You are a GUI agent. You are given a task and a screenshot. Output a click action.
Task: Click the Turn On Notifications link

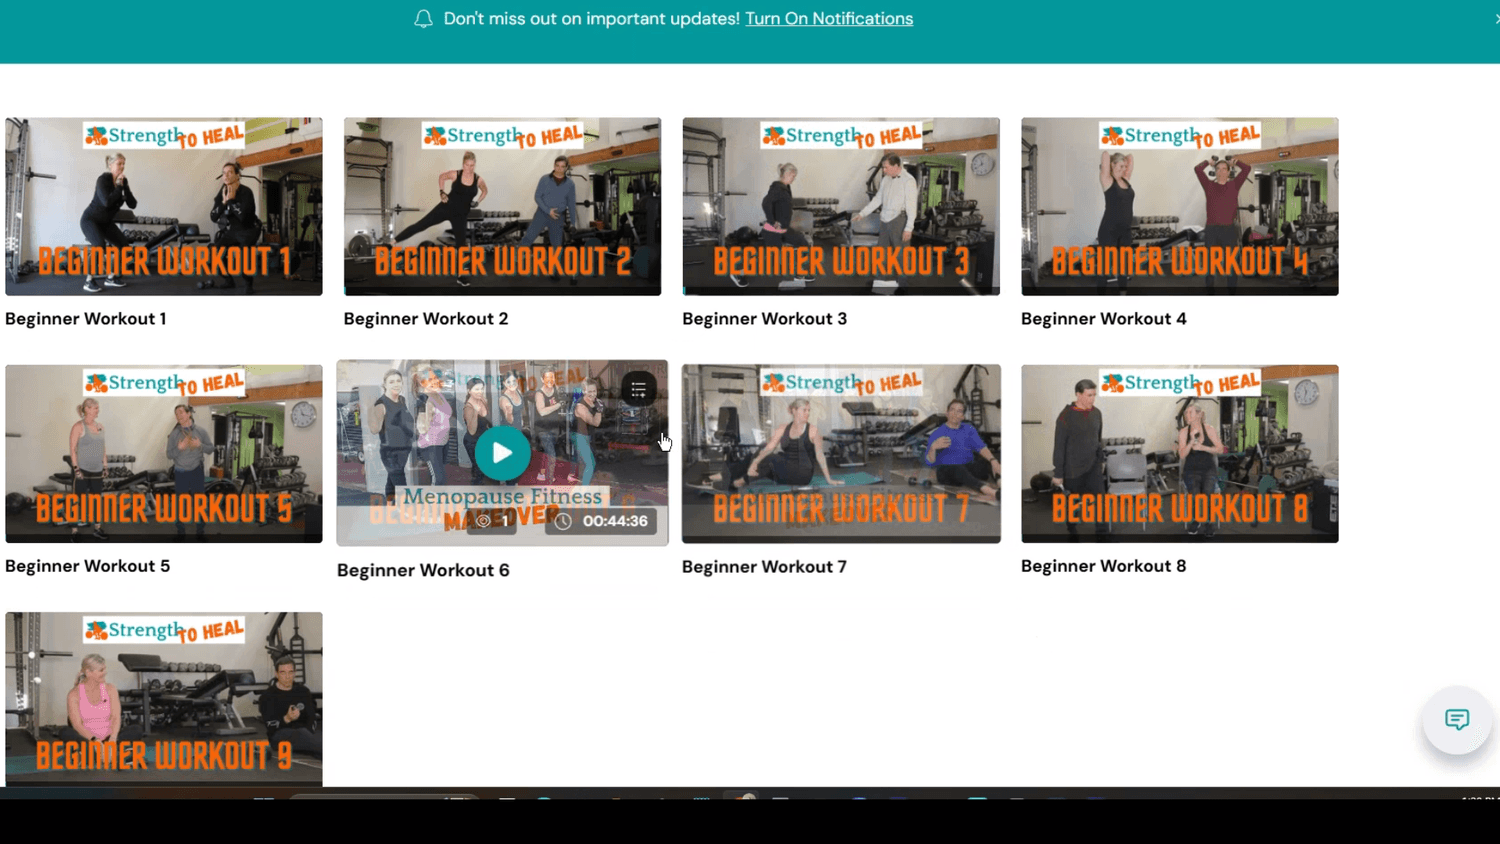829,19
